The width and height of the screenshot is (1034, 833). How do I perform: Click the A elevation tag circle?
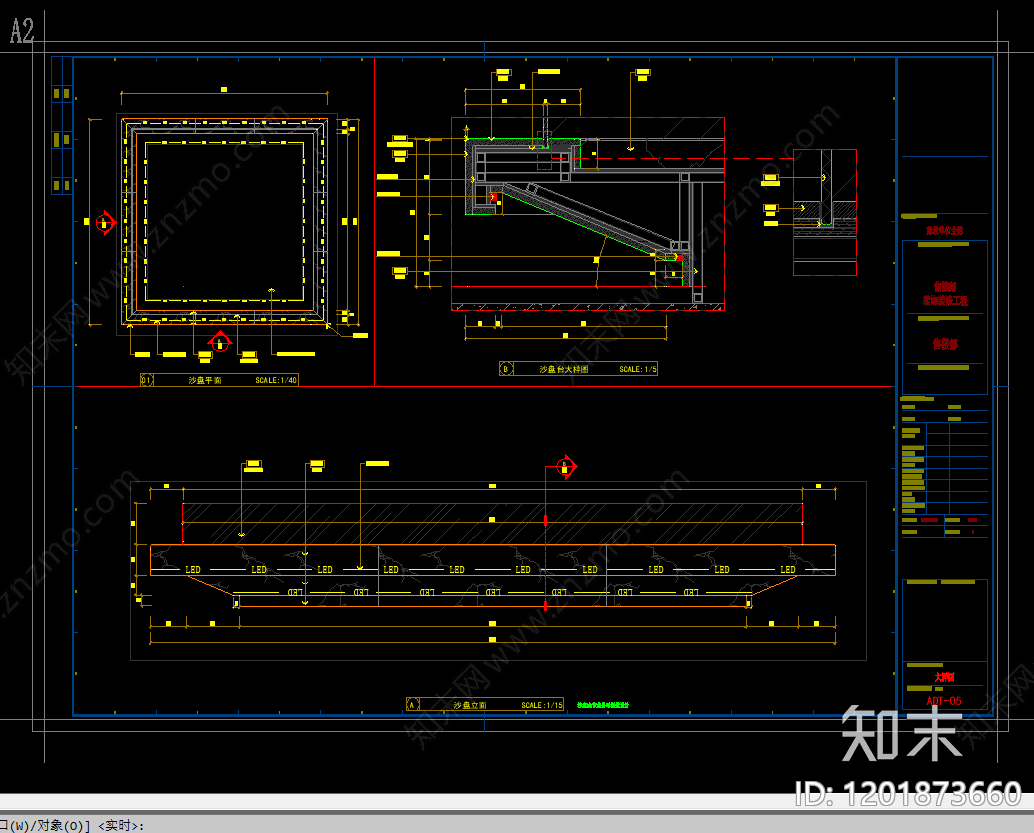click(x=412, y=705)
